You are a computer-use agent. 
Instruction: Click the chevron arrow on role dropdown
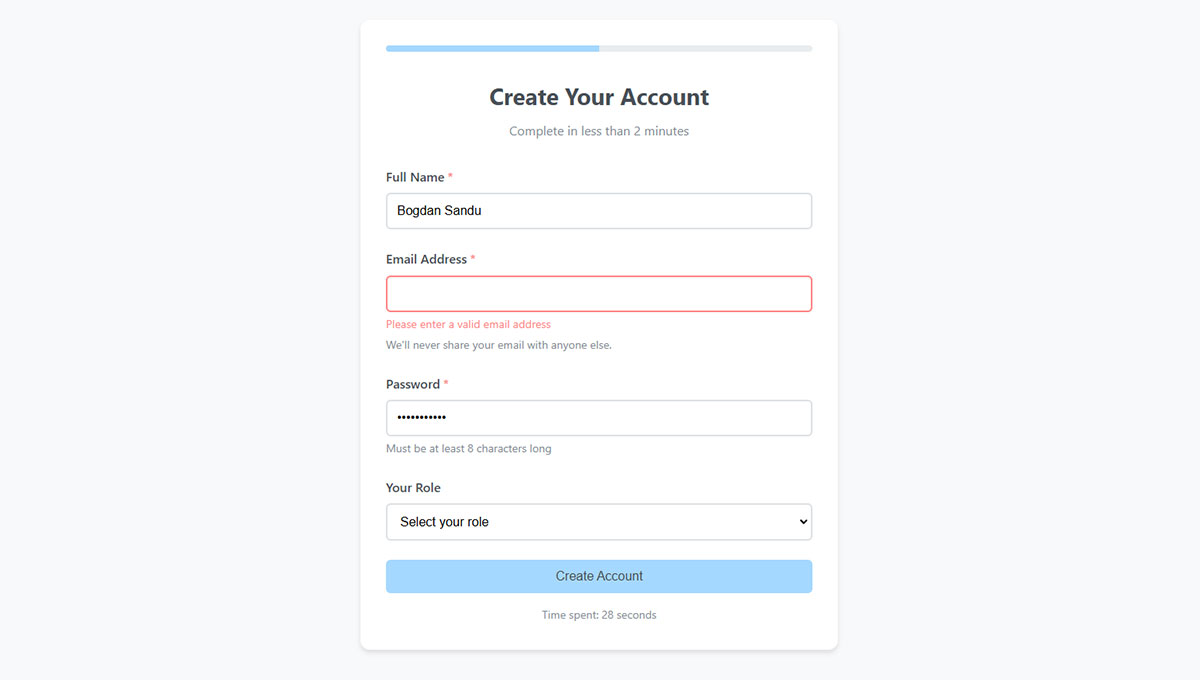point(802,522)
